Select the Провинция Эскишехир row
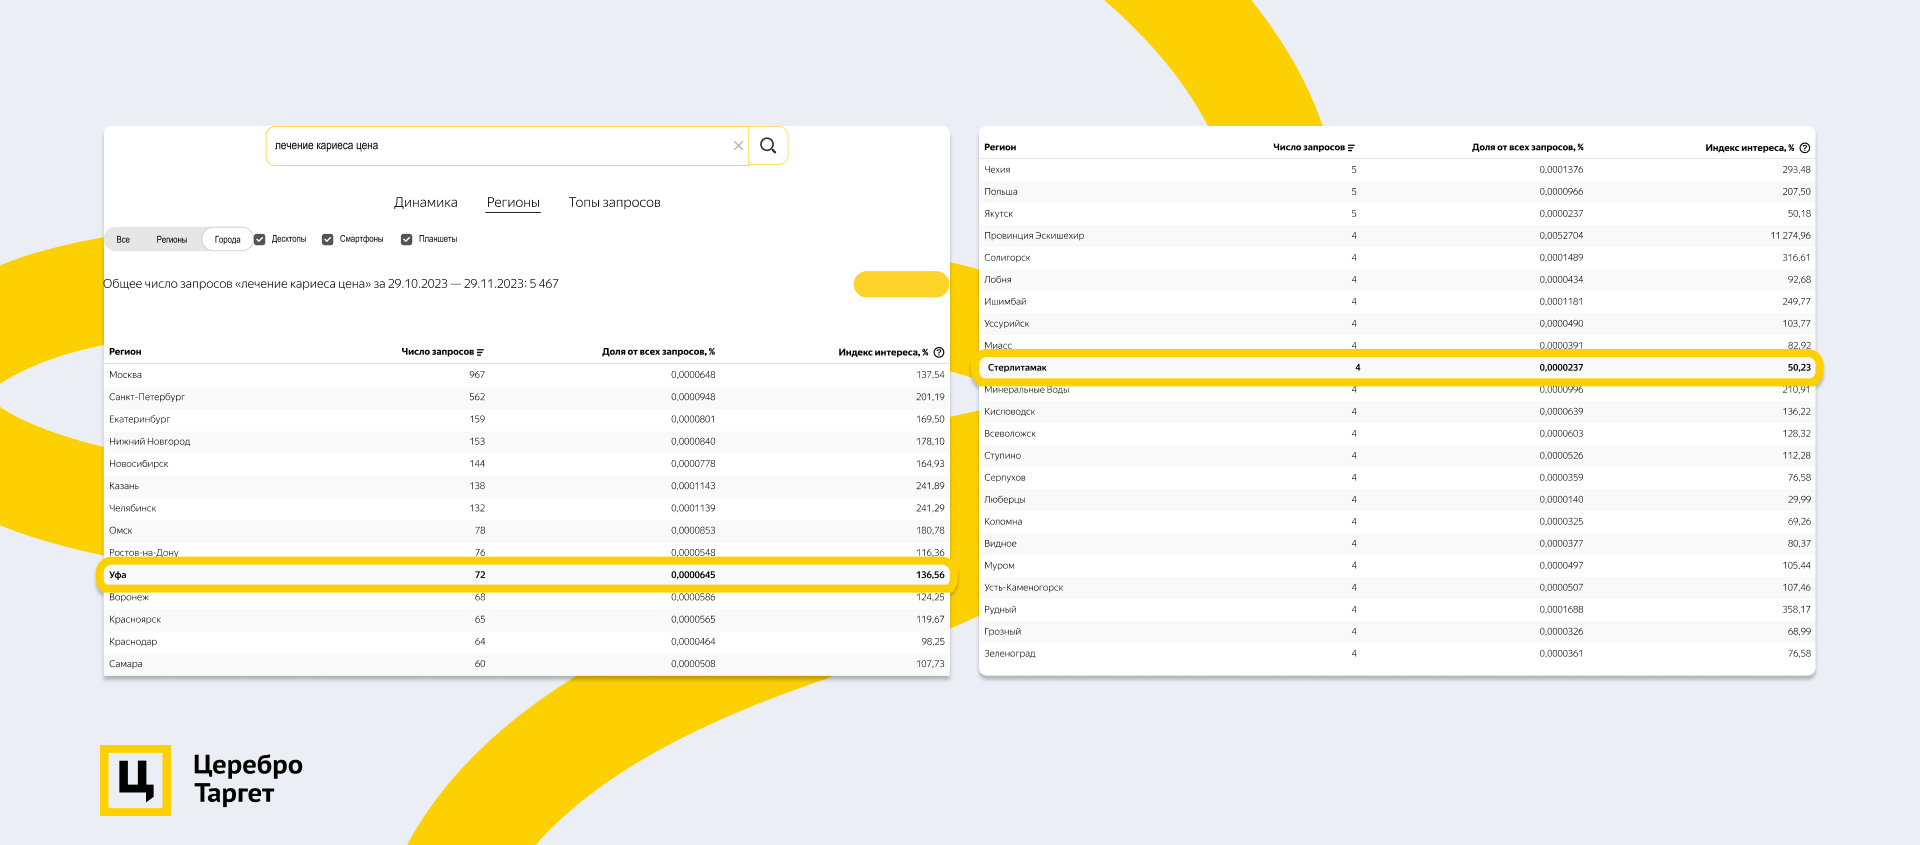Image resolution: width=1920 pixels, height=845 pixels. [x=1397, y=236]
